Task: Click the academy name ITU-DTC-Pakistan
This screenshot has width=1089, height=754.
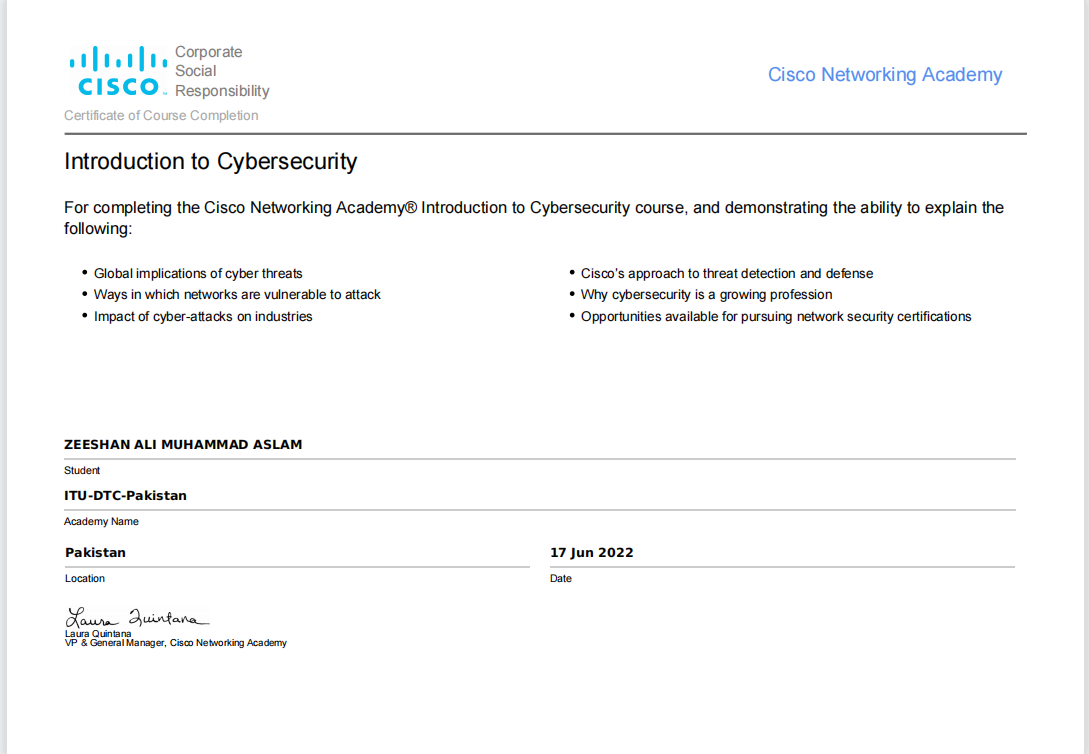Action: (x=125, y=496)
